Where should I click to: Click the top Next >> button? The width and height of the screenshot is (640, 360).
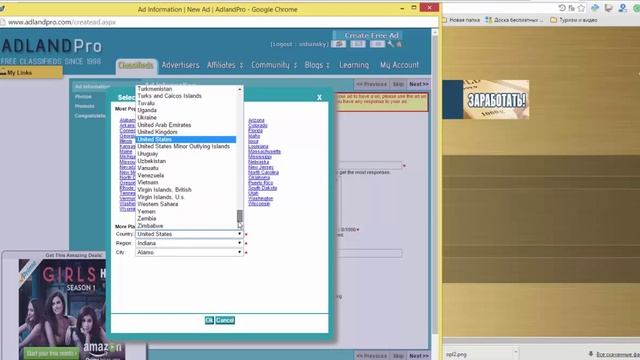(x=419, y=84)
